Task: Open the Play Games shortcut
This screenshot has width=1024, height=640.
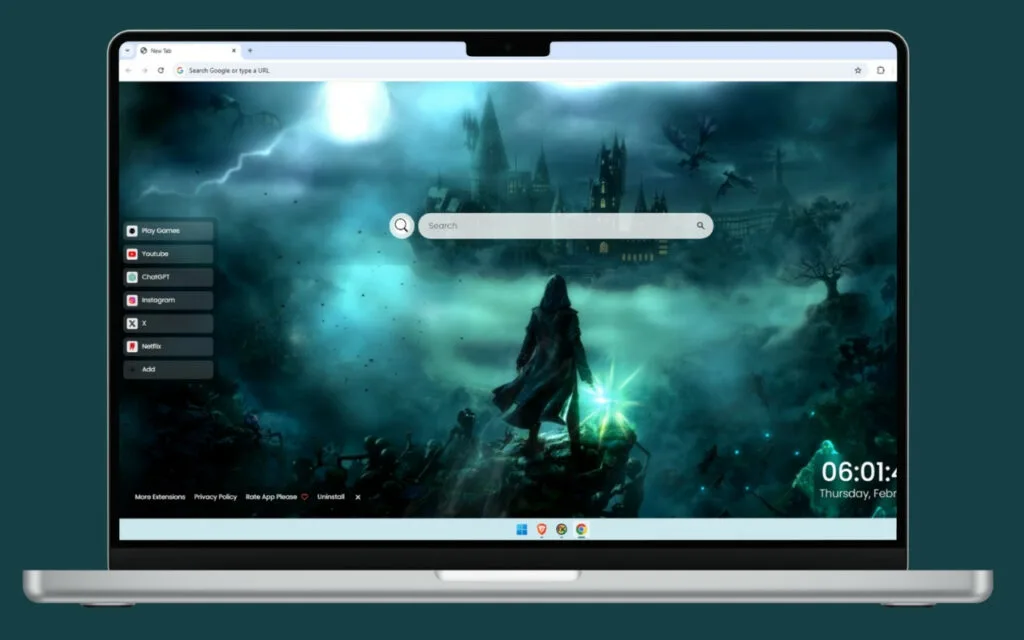Action: click(168, 231)
